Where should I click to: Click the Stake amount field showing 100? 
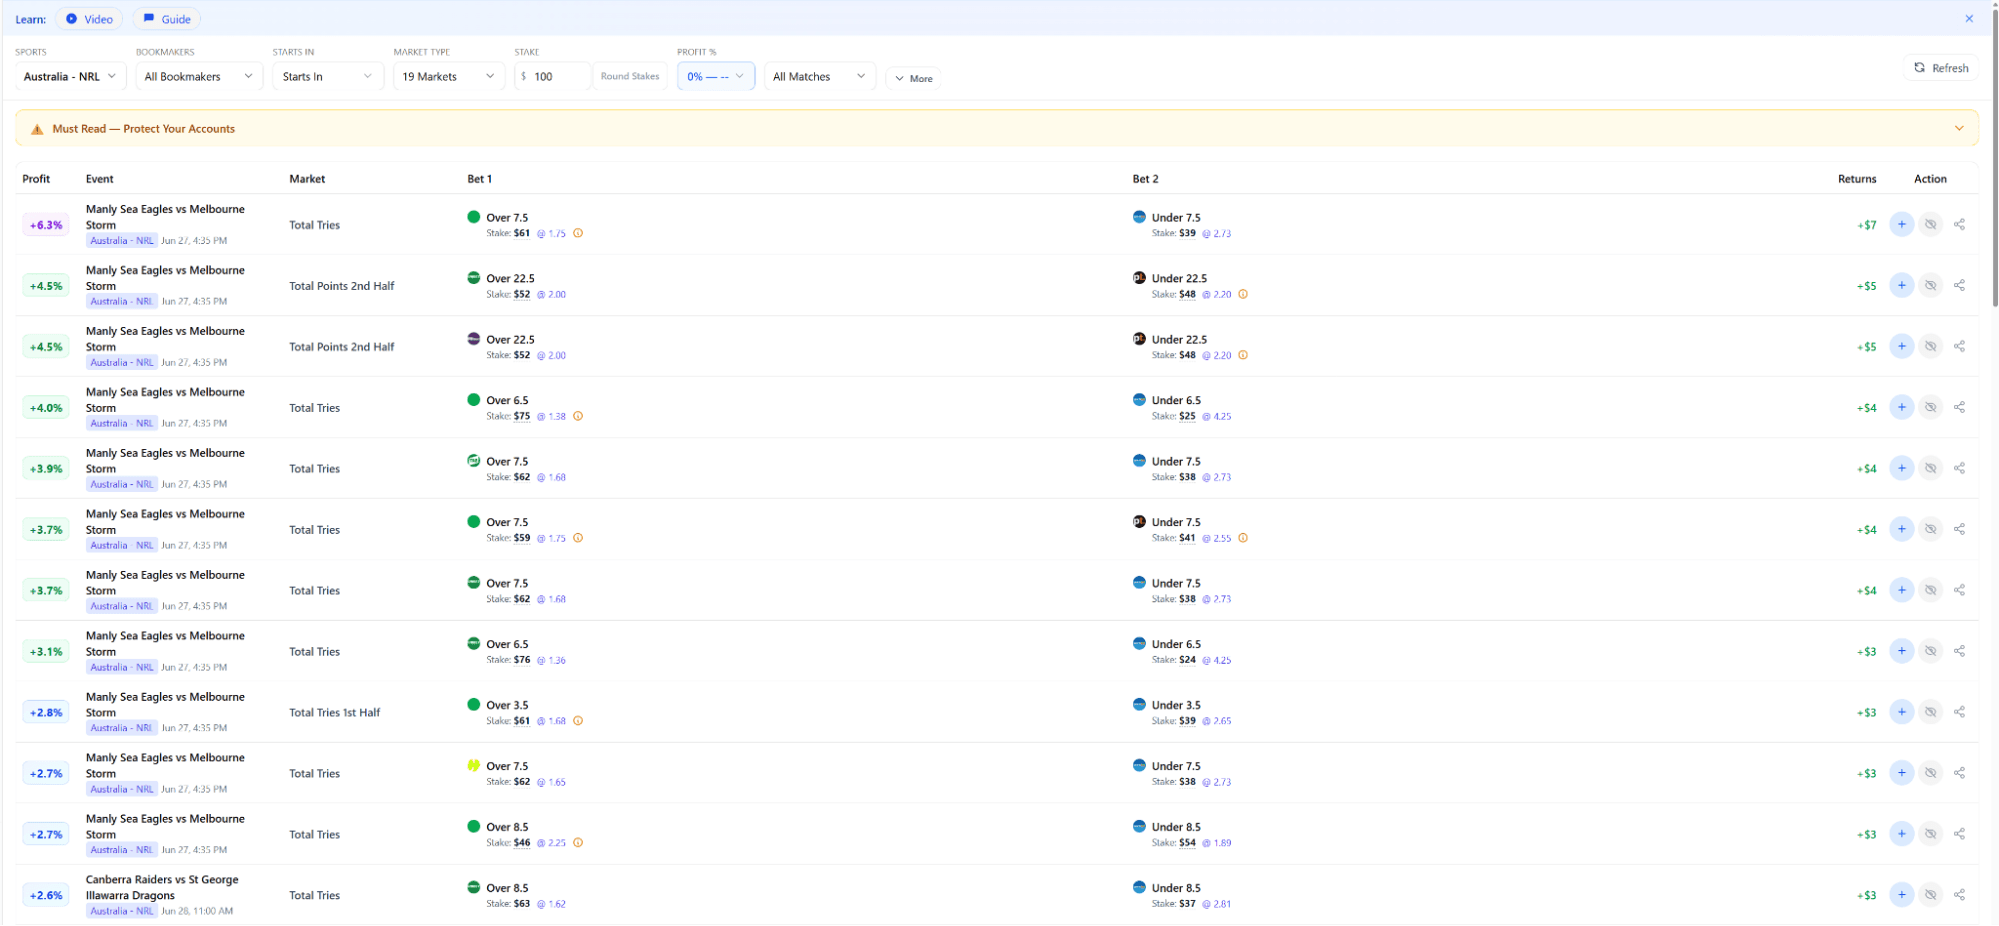(x=553, y=77)
